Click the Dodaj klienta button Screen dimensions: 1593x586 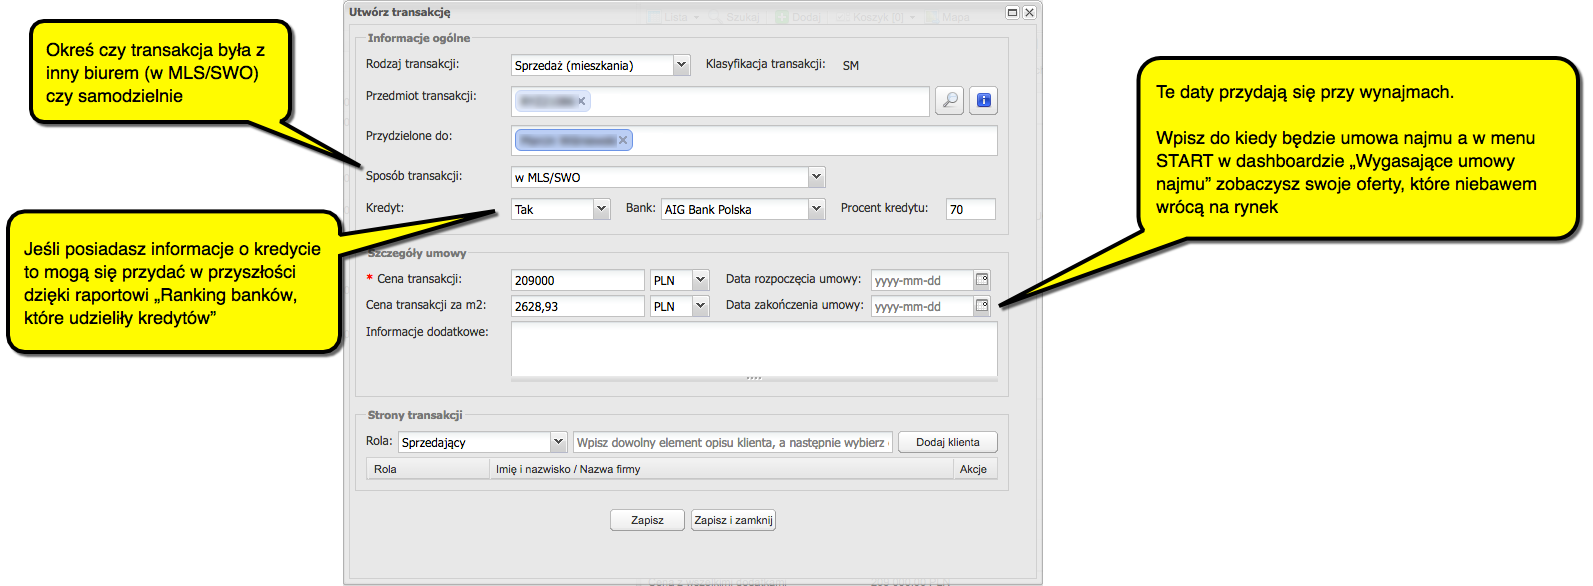point(947,442)
